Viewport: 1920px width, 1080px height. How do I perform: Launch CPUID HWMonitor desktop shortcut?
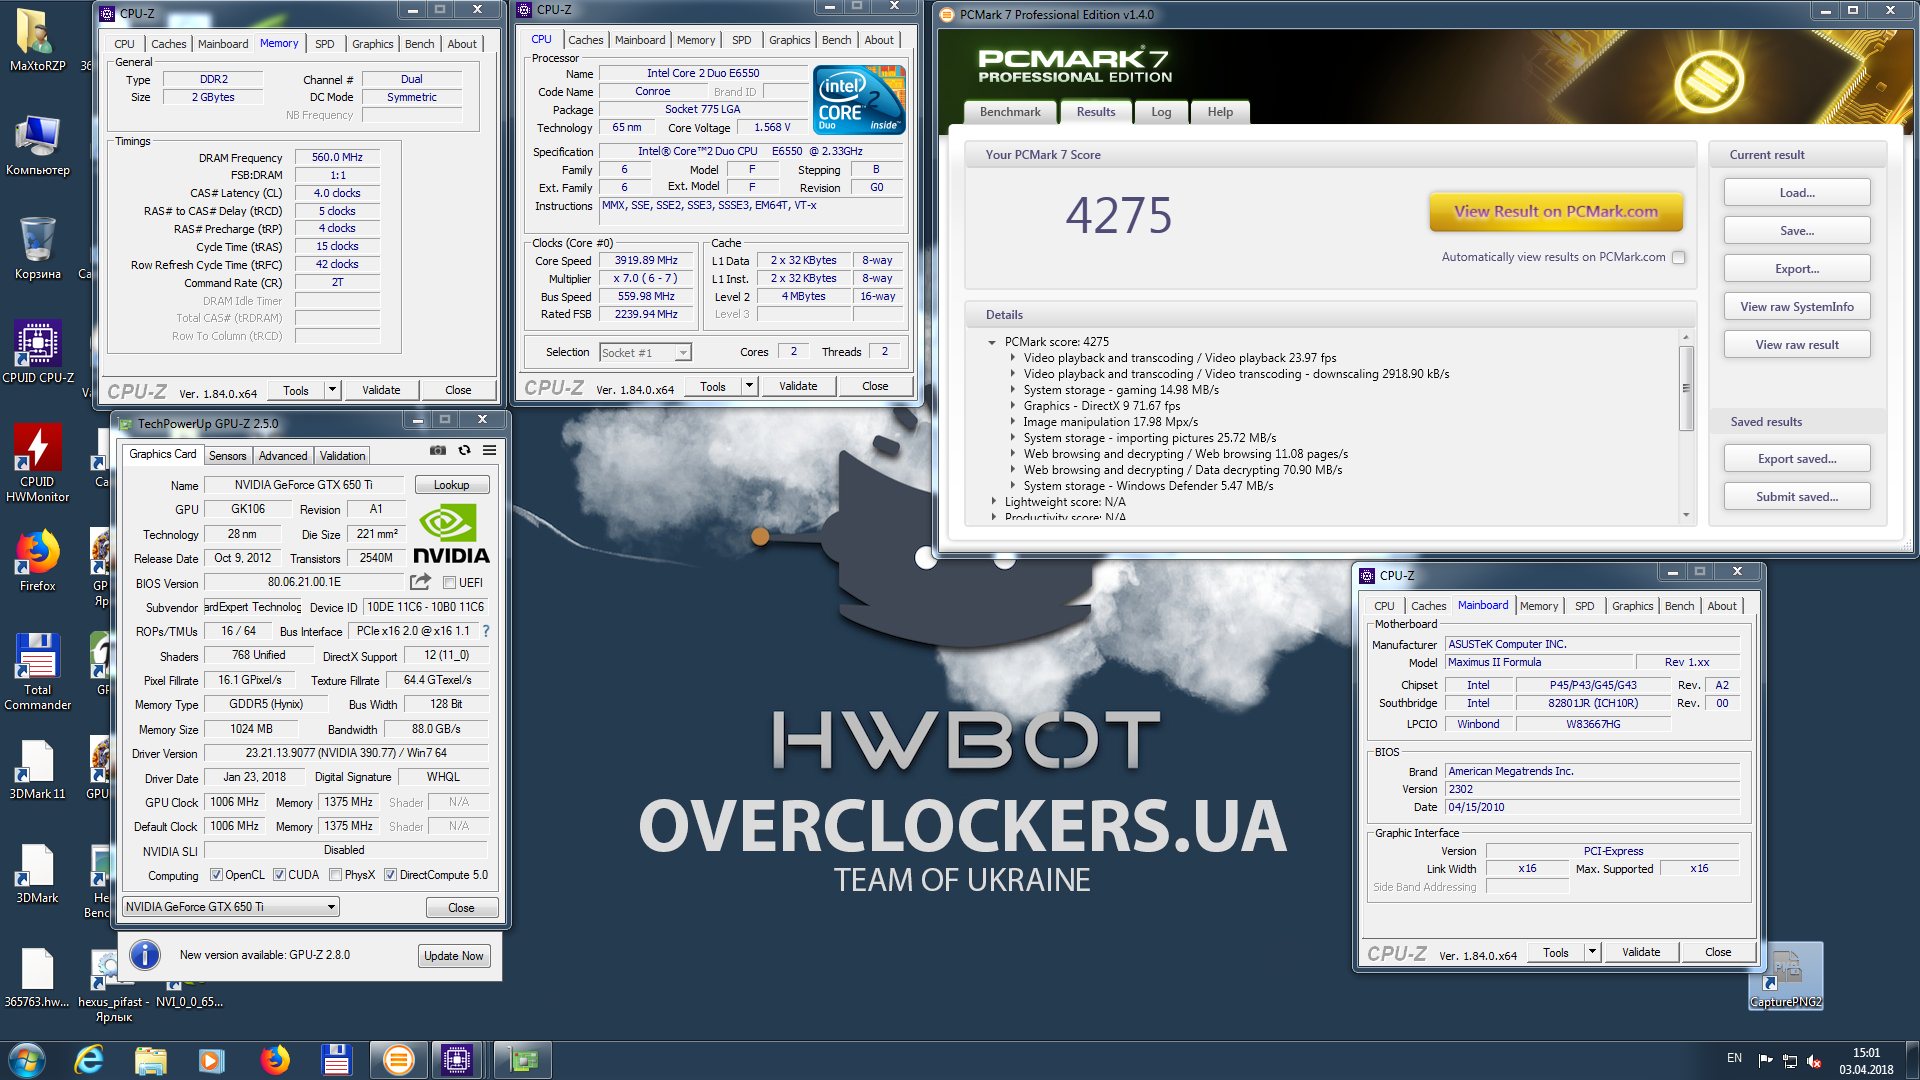38,463
